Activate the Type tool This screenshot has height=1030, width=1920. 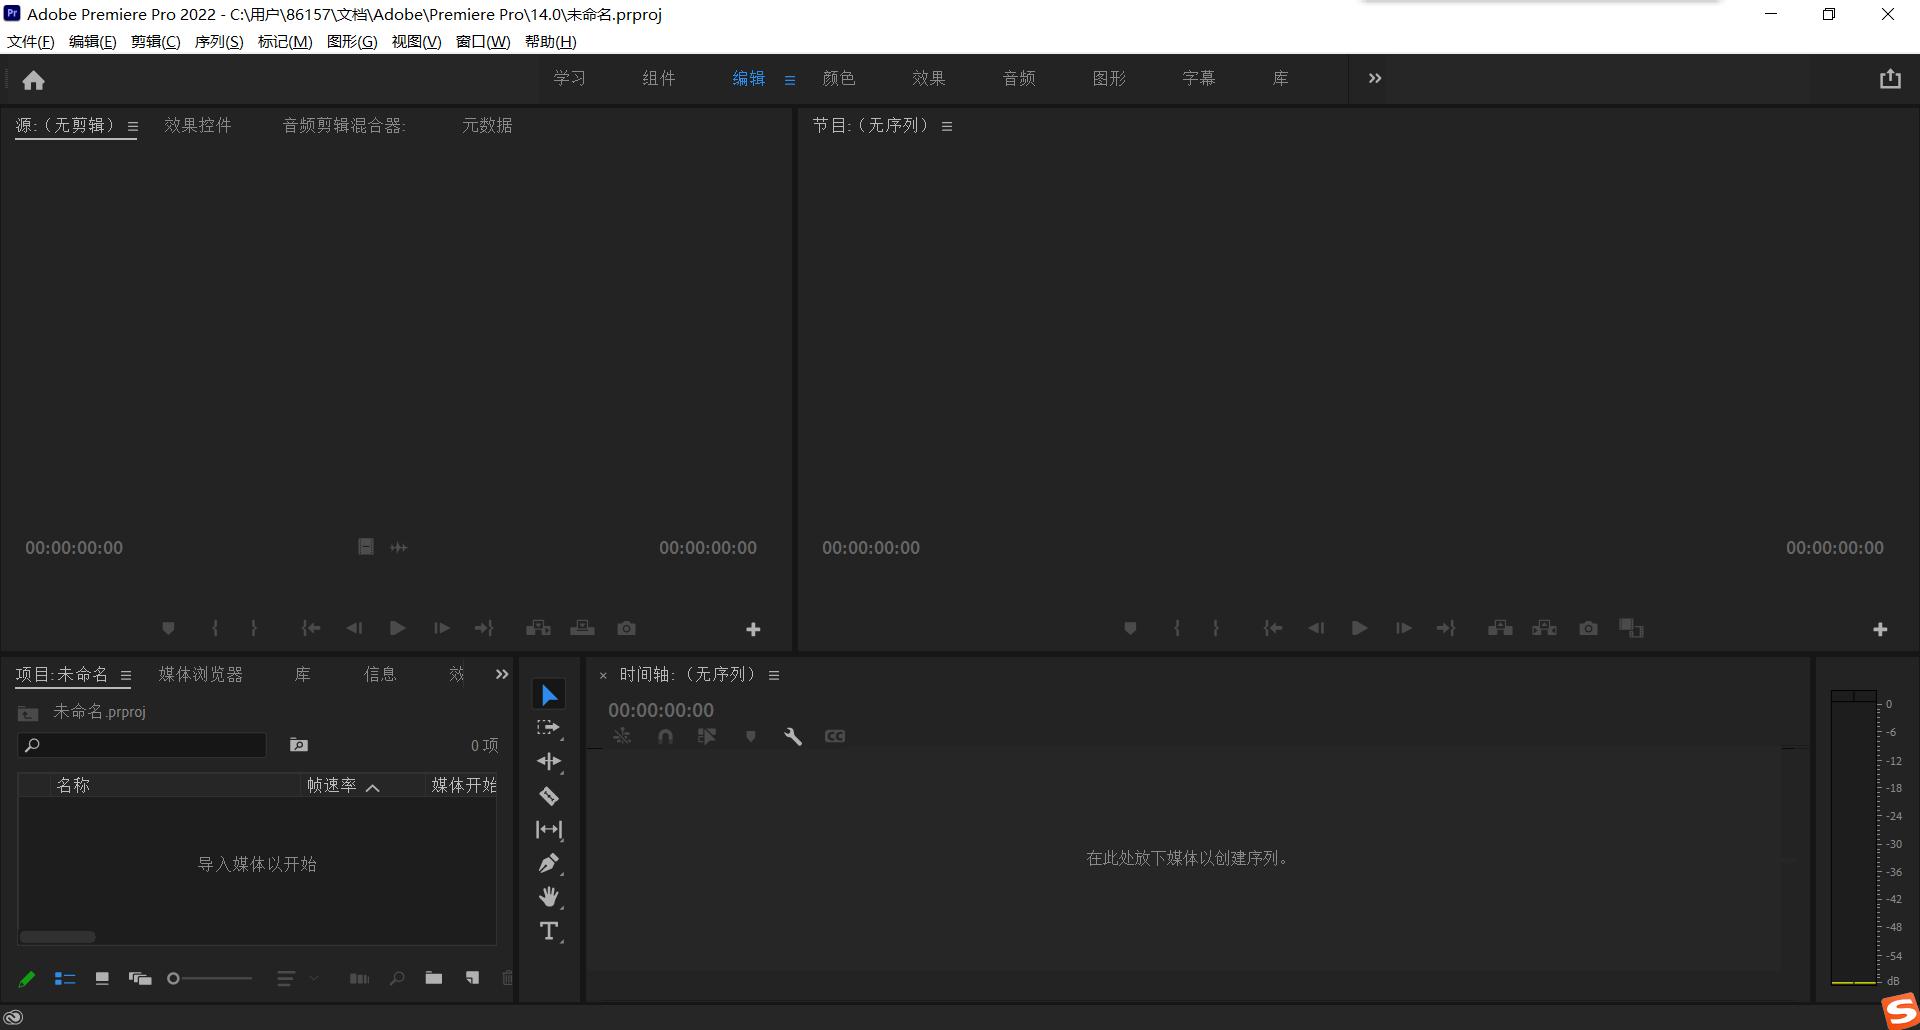pos(549,930)
